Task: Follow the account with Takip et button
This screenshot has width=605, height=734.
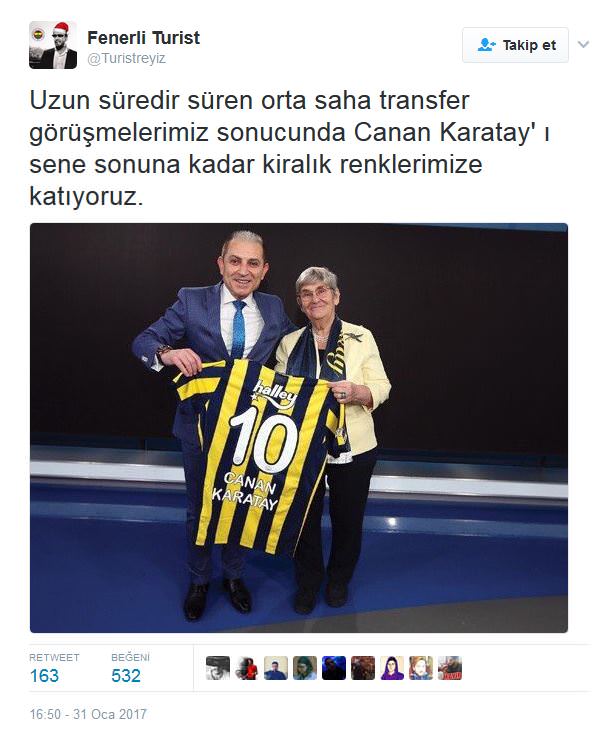Action: [516, 45]
